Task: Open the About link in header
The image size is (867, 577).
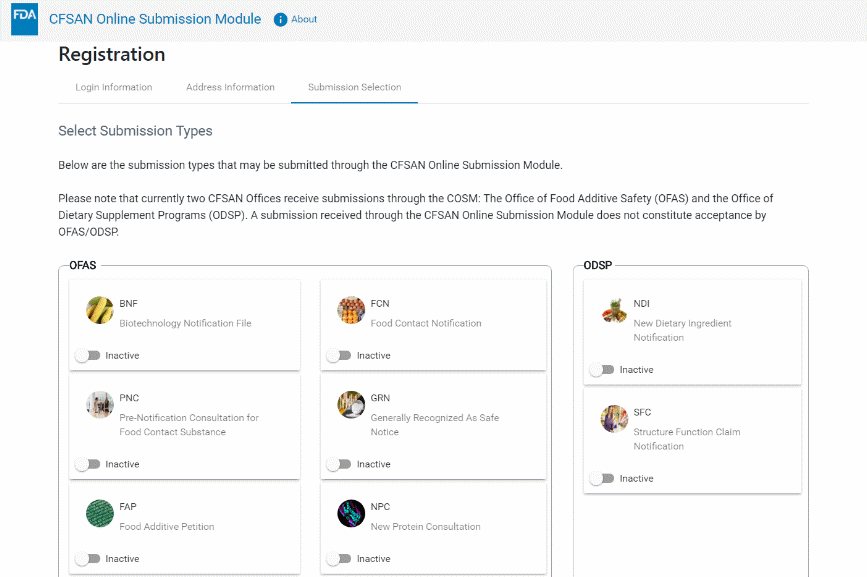Action: [304, 20]
